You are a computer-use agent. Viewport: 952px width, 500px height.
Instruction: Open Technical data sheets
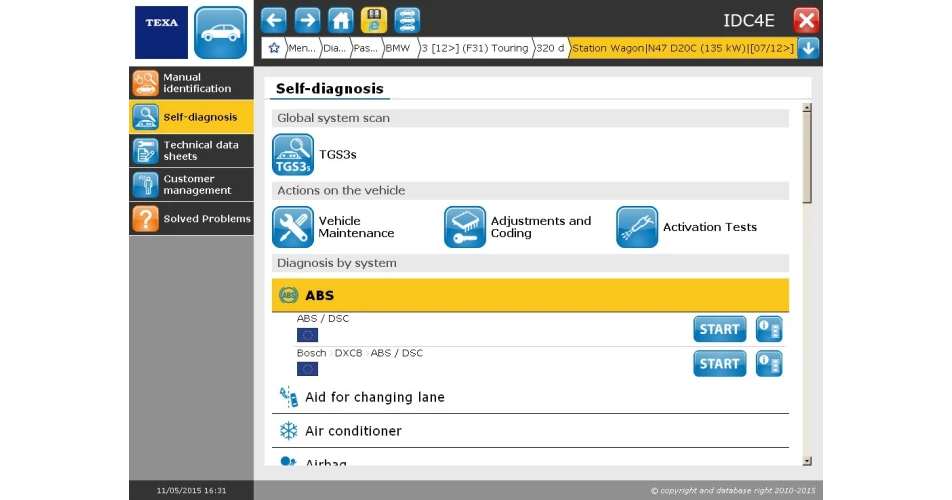pyautogui.click(x=191, y=150)
